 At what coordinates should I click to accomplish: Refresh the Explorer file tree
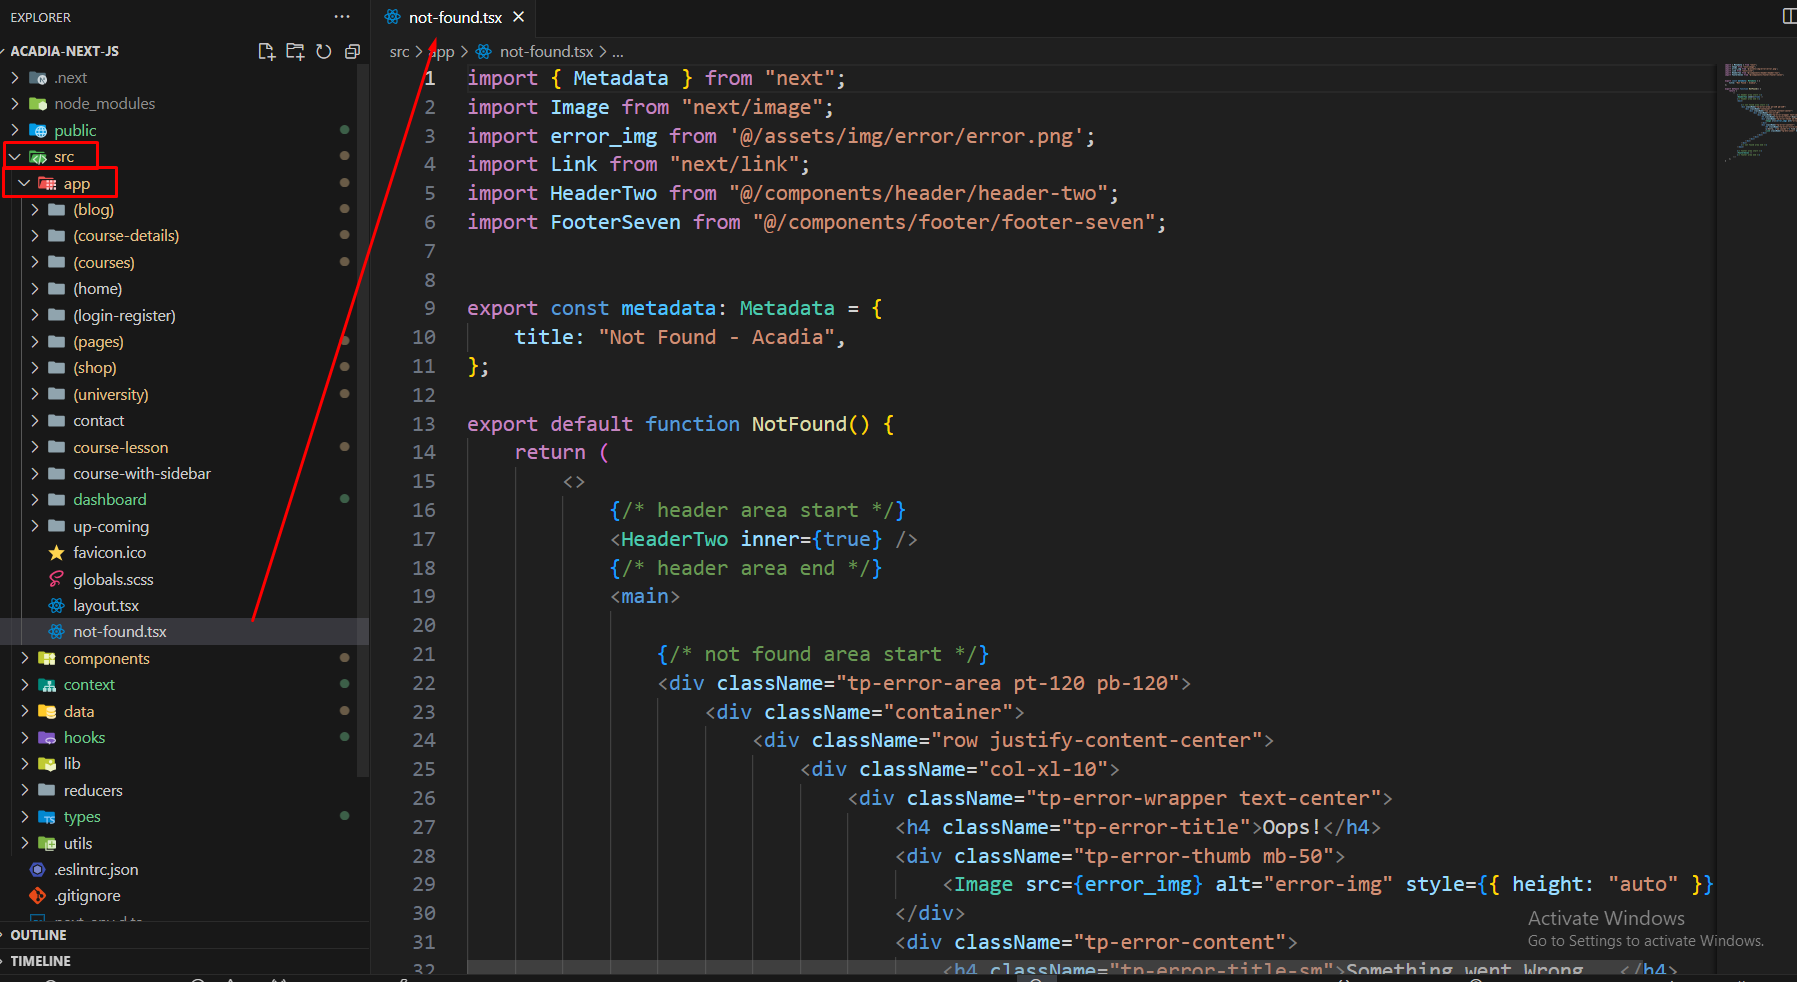coord(323,51)
